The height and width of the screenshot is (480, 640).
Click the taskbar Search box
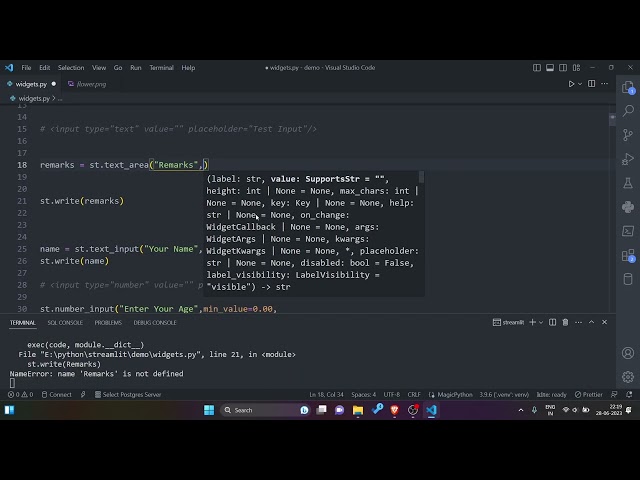[265, 410]
